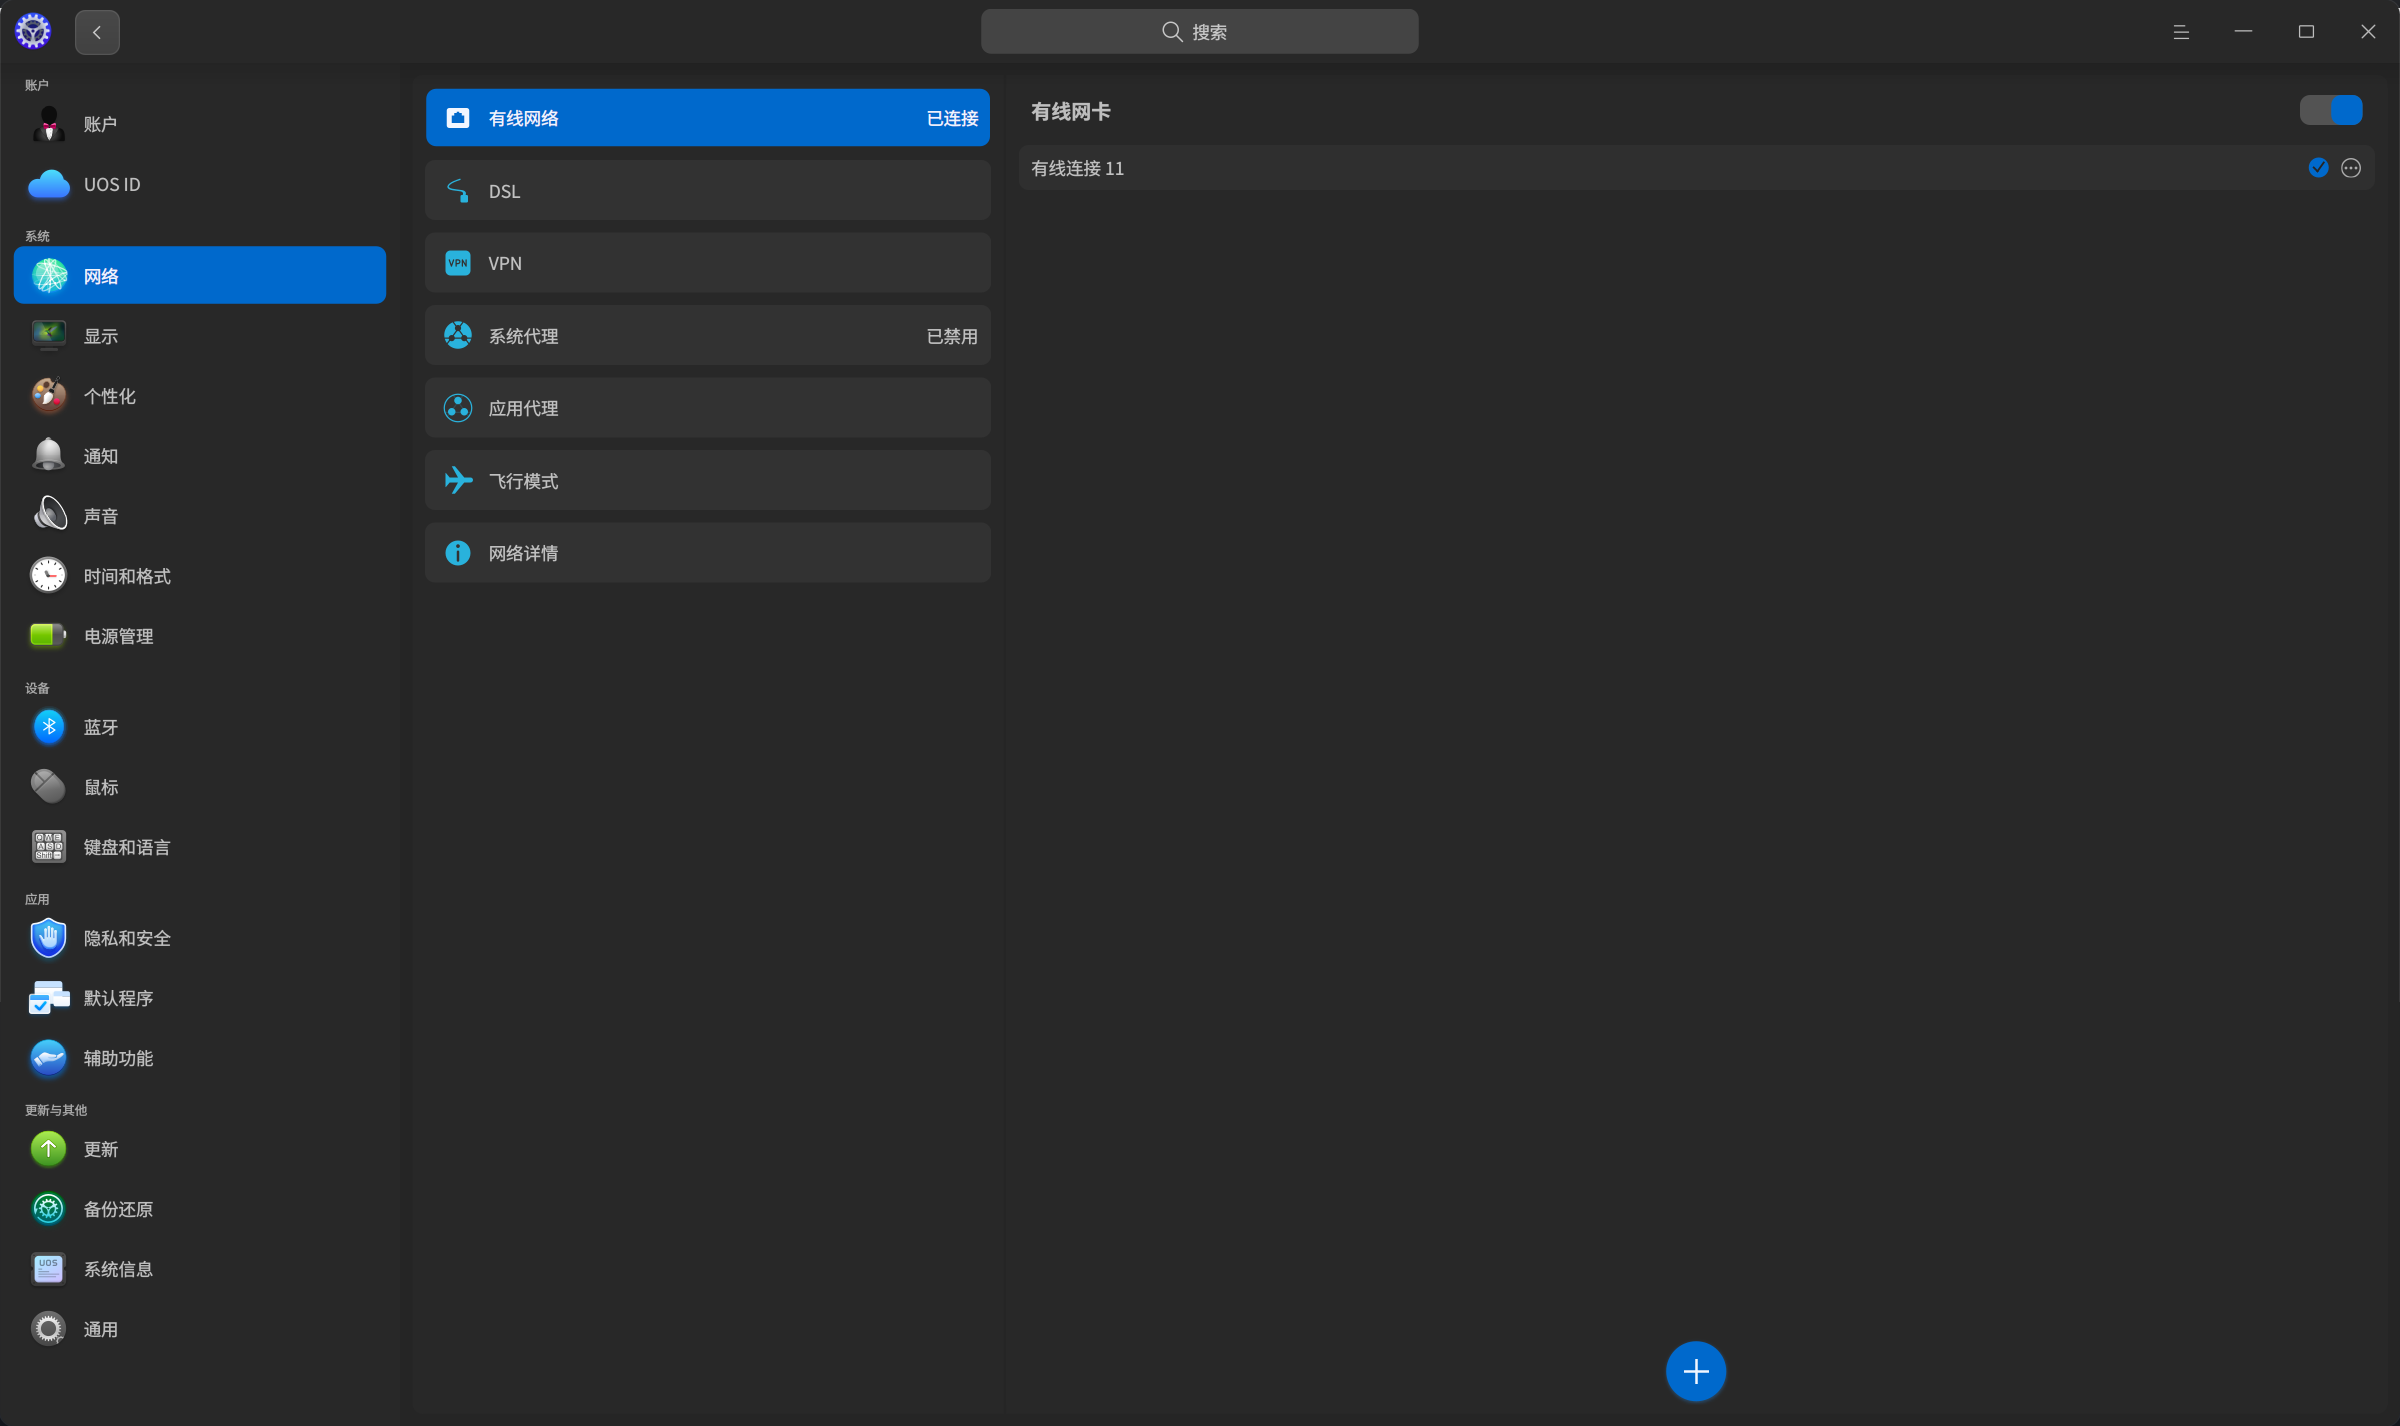
Task: Add a new wired connection
Action: [x=1696, y=1371]
